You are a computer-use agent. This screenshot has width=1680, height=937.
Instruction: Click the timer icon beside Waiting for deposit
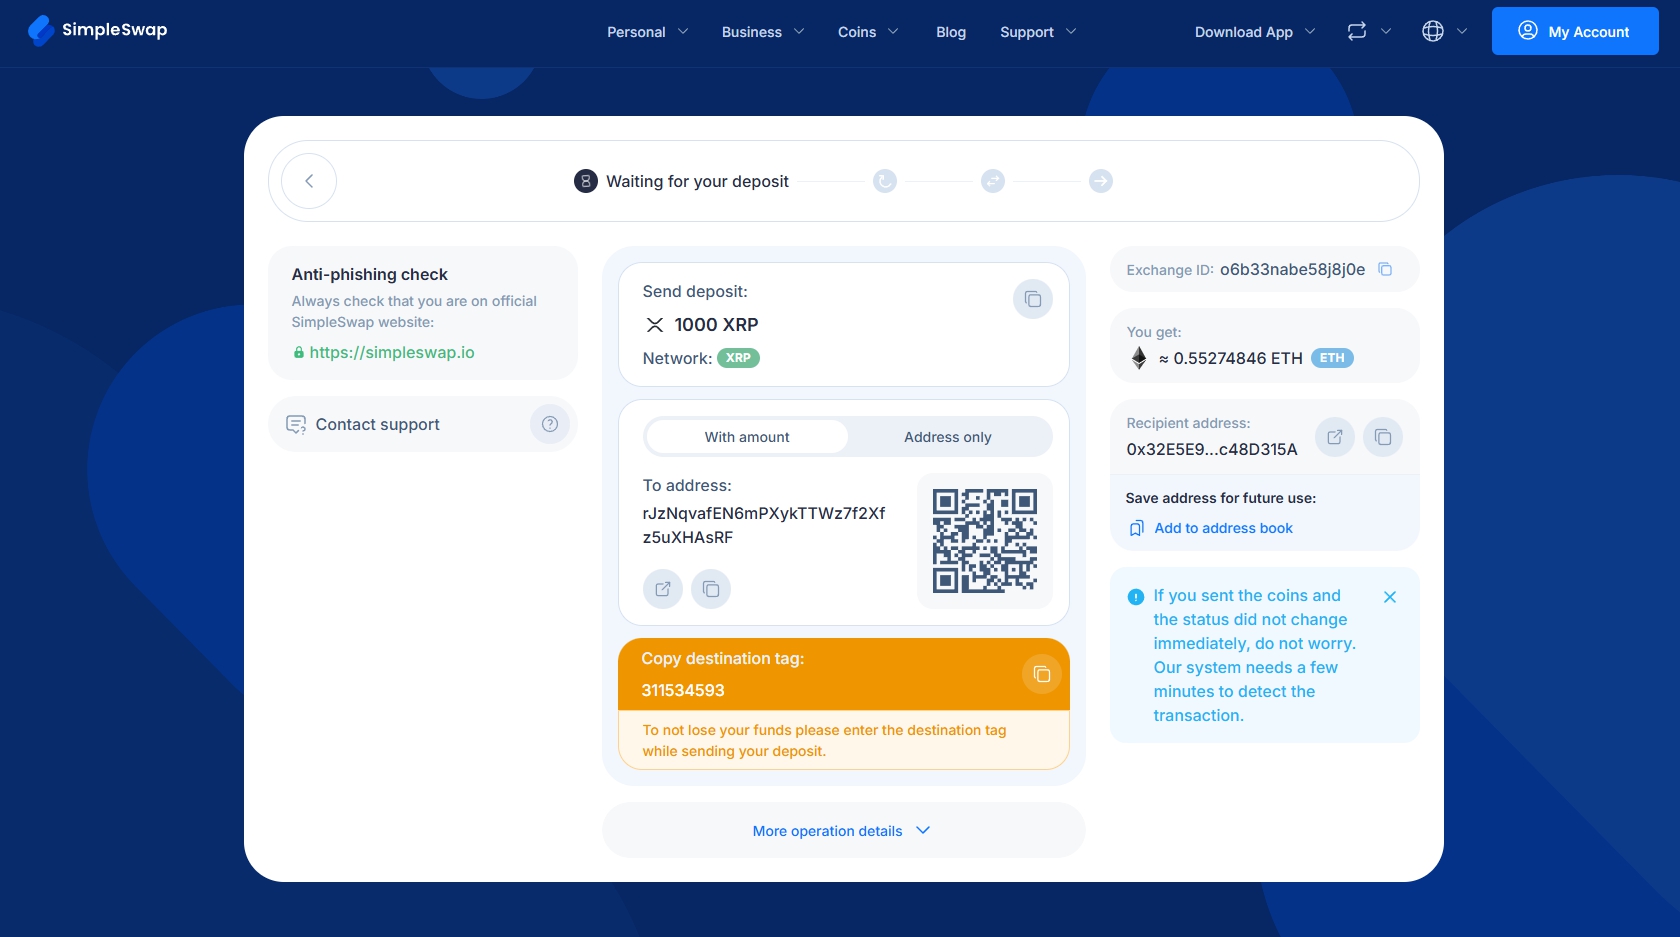click(x=586, y=181)
